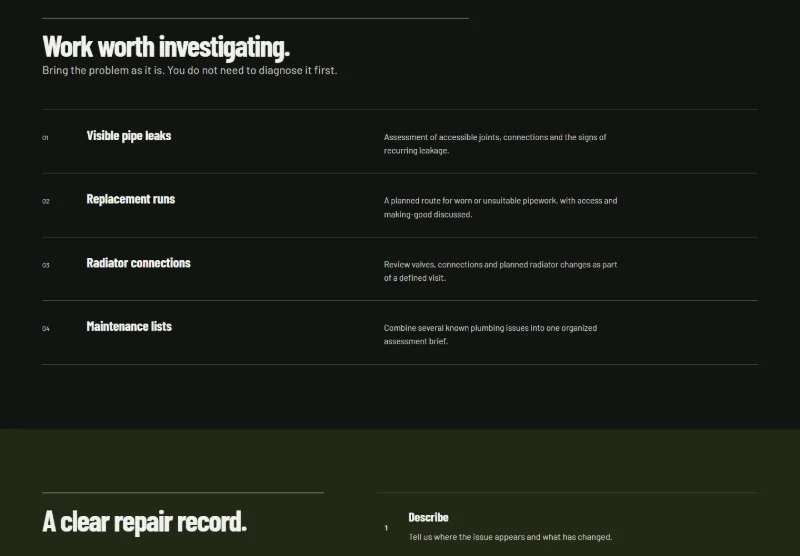This screenshot has width=800, height=556.
Task: Click the 'Visible pipe leaks' title
Action: pyautogui.click(x=129, y=136)
